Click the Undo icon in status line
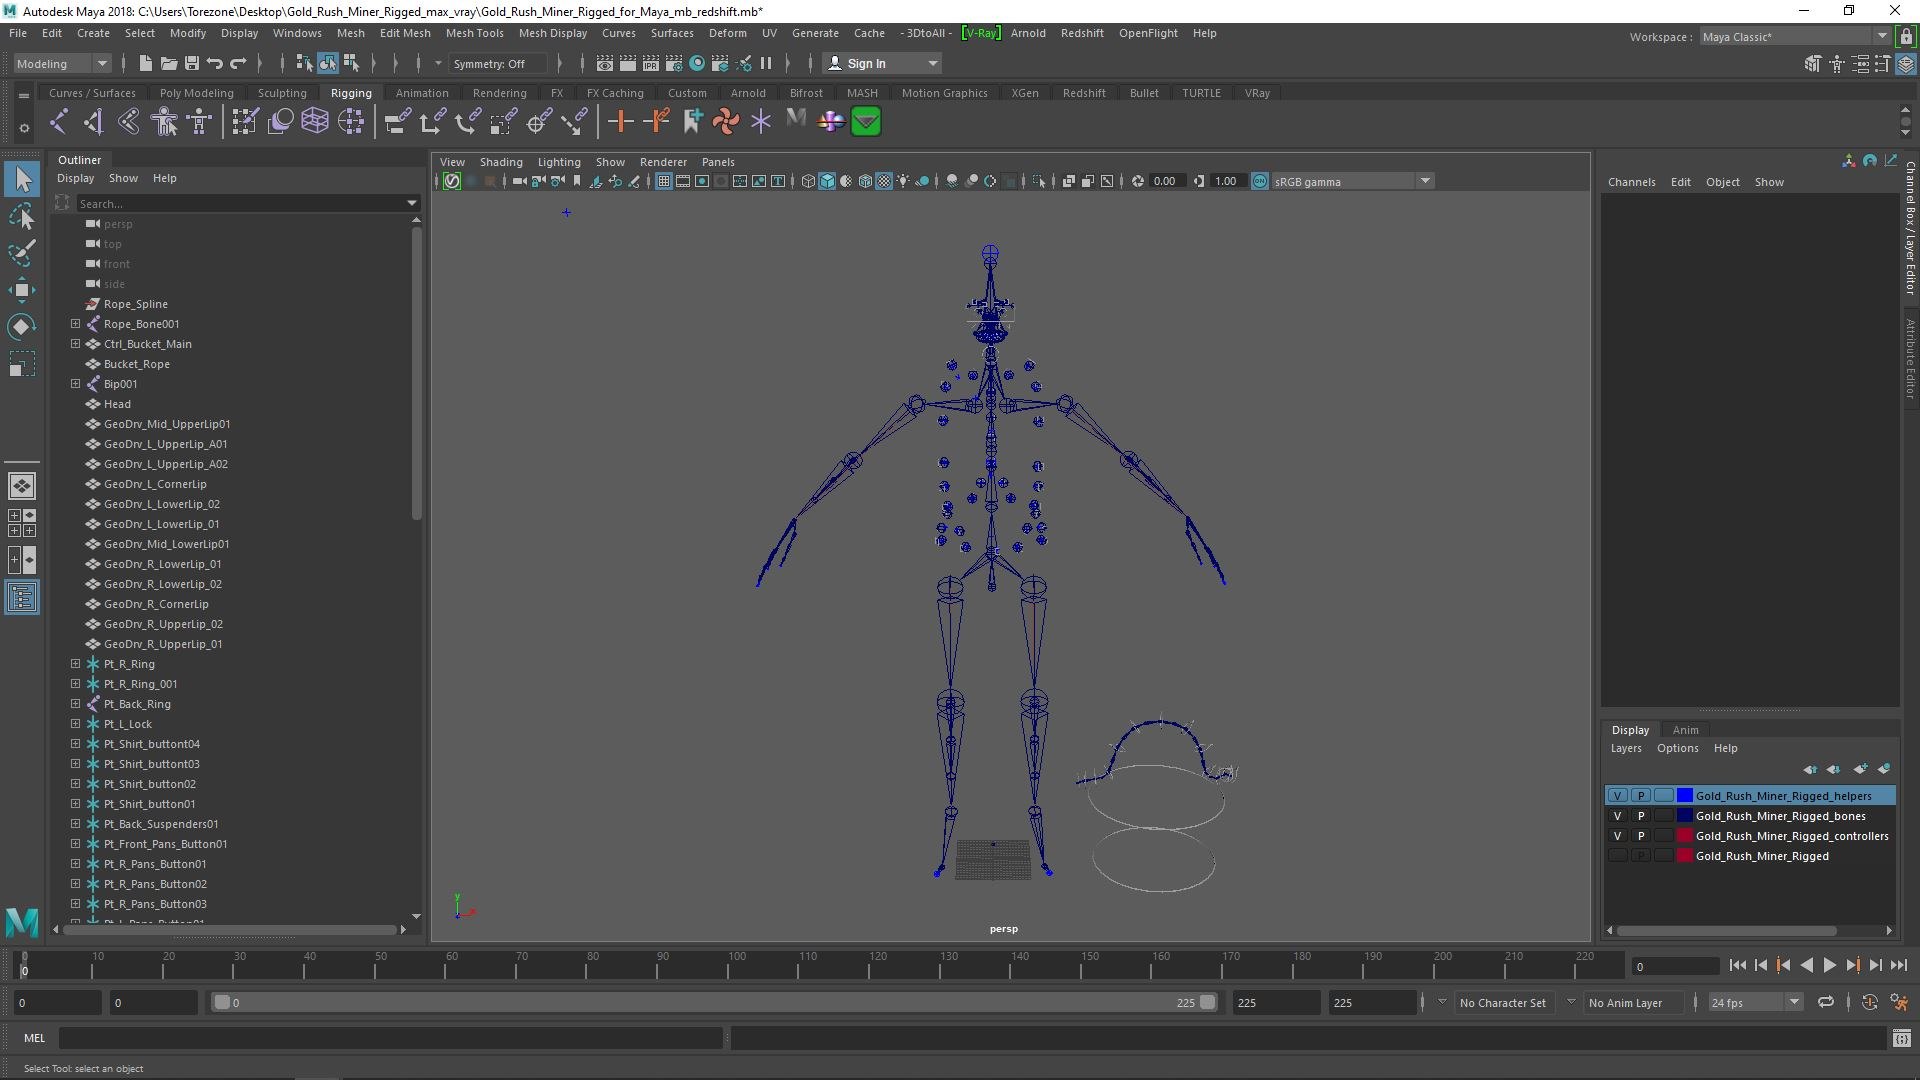 [215, 63]
